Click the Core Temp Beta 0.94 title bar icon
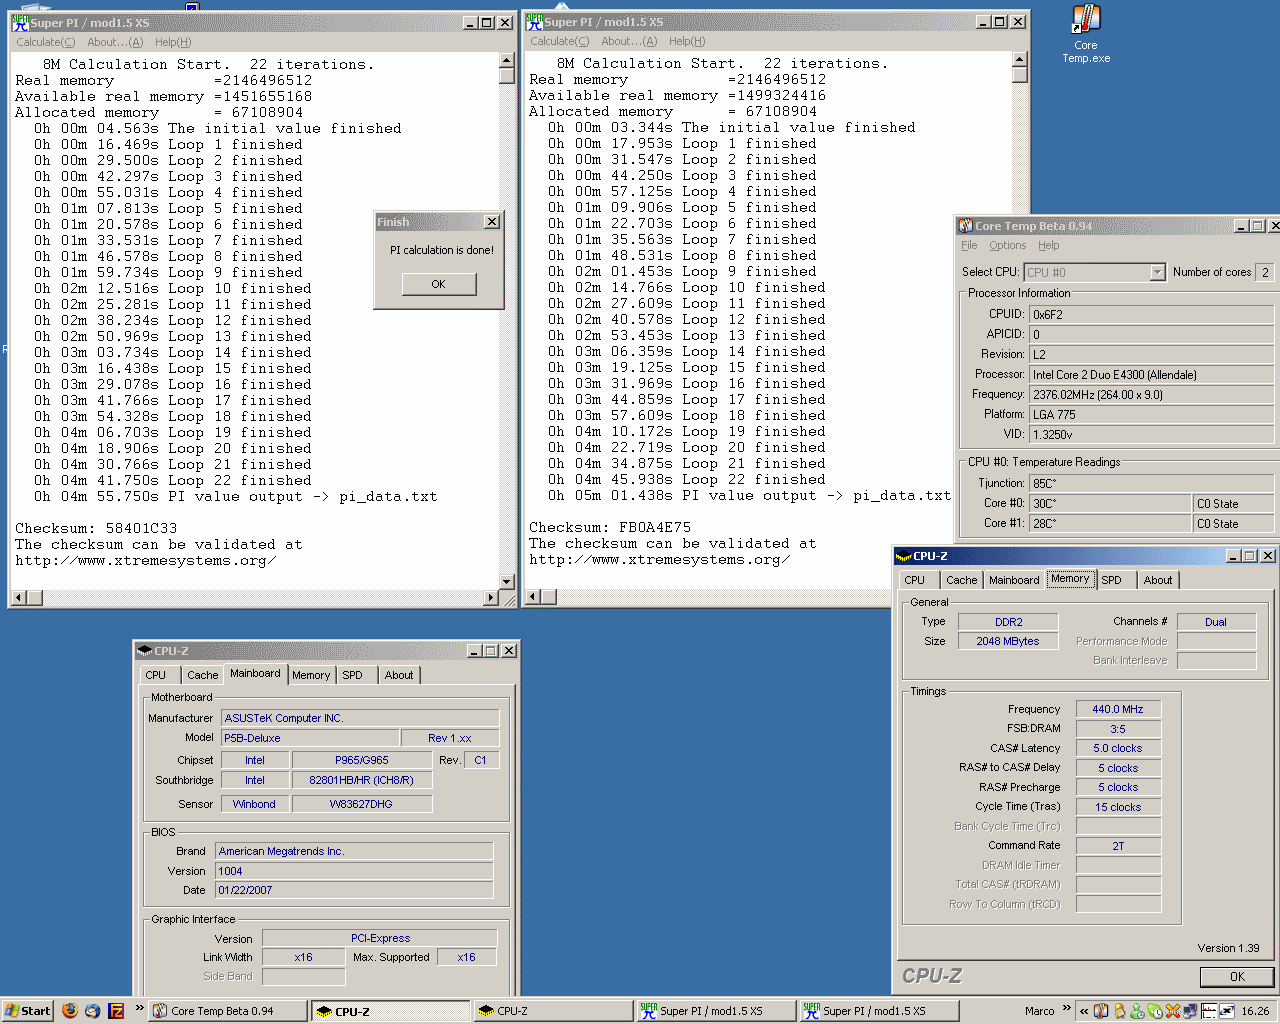Viewport: 1280px width, 1024px height. tap(966, 226)
